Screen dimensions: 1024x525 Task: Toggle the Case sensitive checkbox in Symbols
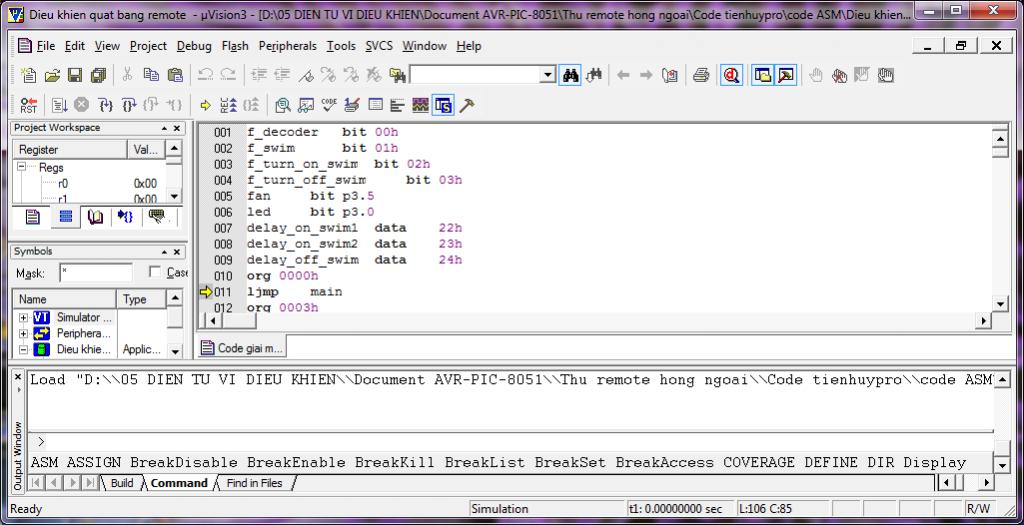(155, 272)
